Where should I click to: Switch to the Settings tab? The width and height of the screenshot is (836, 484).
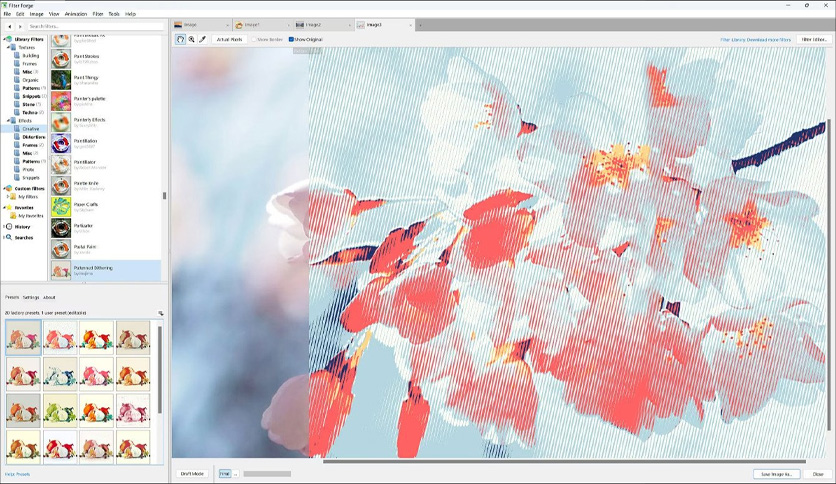31,297
